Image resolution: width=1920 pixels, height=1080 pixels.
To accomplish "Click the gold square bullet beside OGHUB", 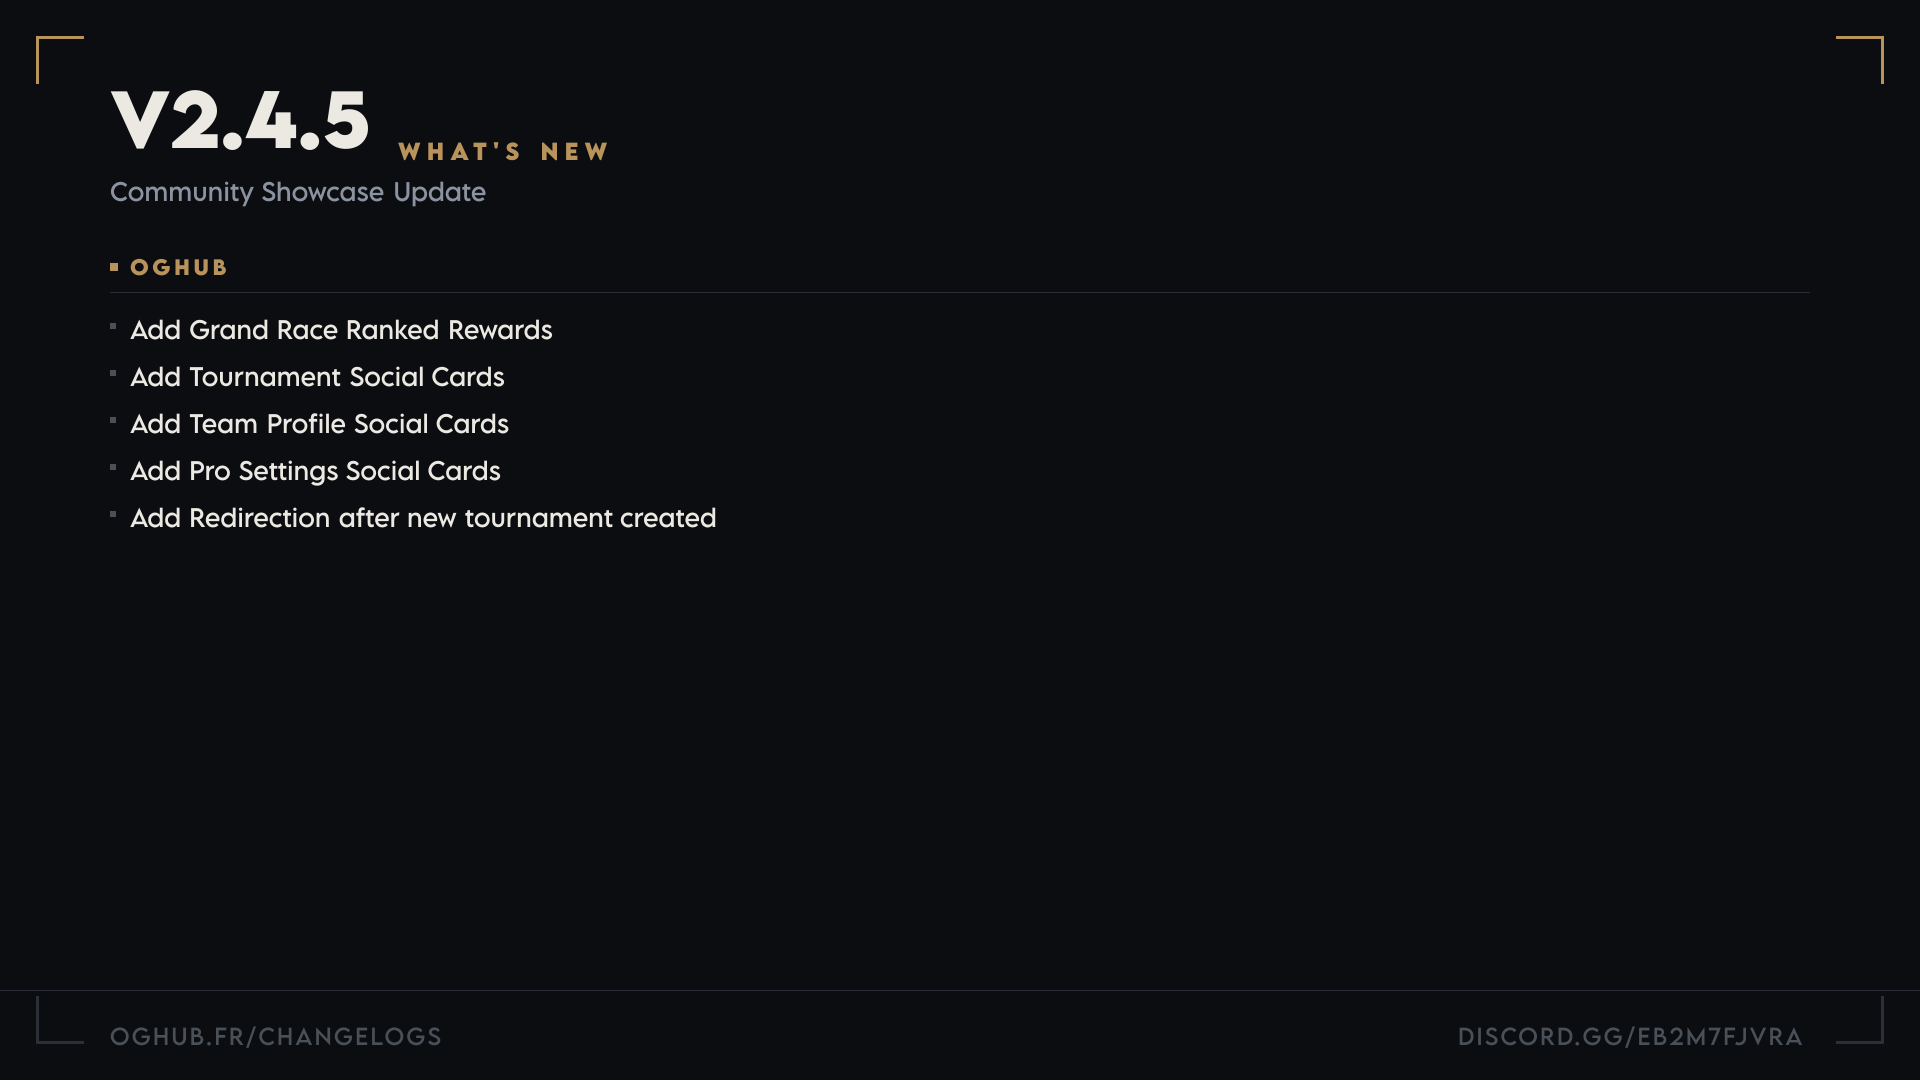I will click(x=114, y=267).
